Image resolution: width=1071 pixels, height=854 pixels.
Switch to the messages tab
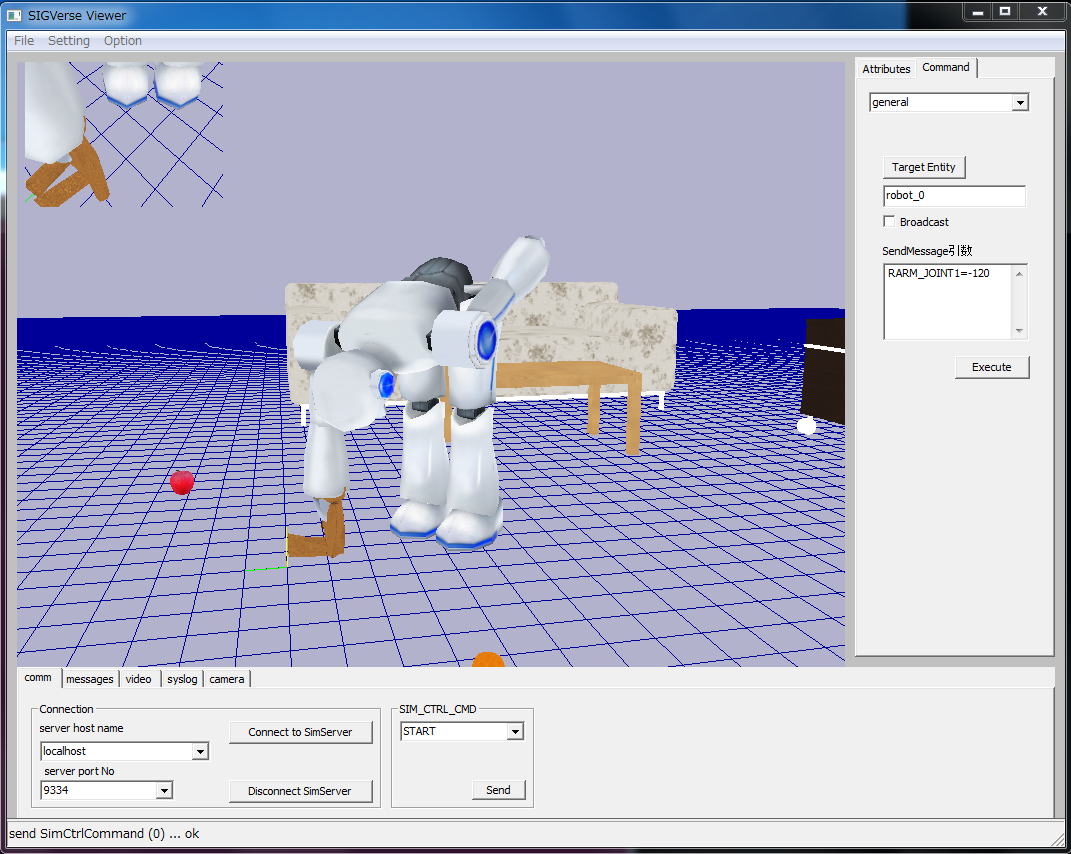90,679
